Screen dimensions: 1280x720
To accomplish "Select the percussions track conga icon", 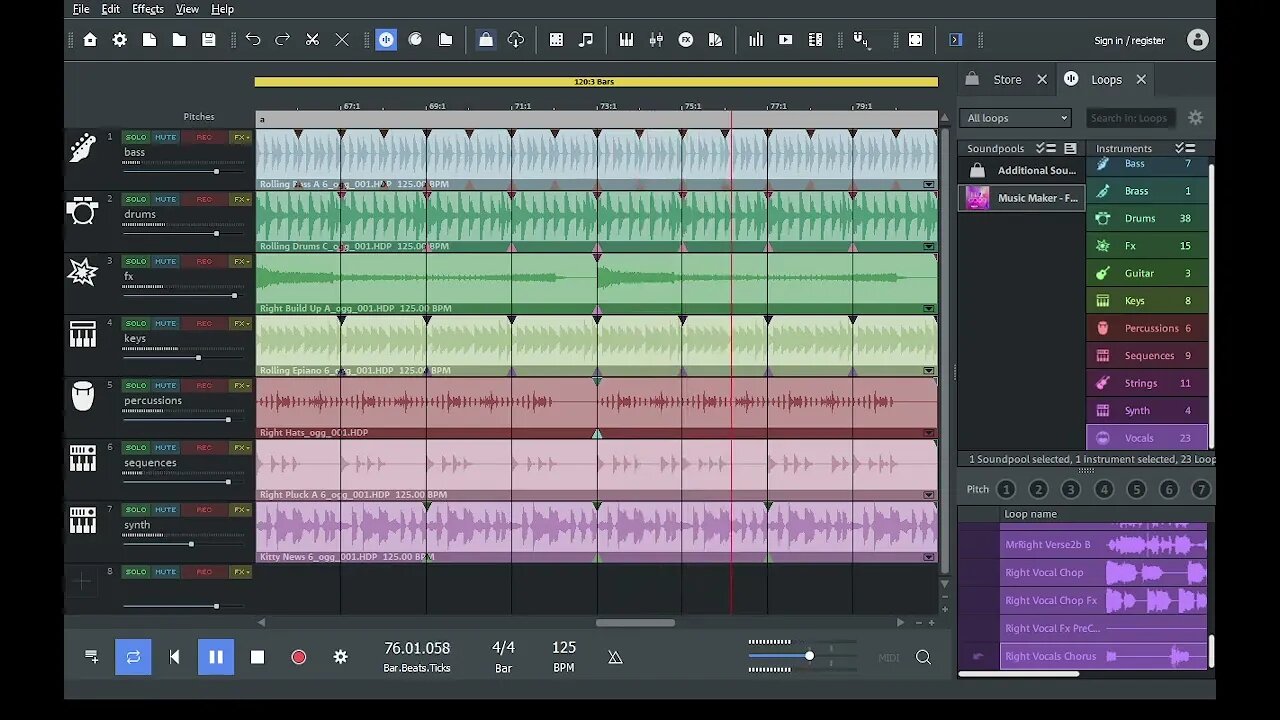I will click(82, 396).
